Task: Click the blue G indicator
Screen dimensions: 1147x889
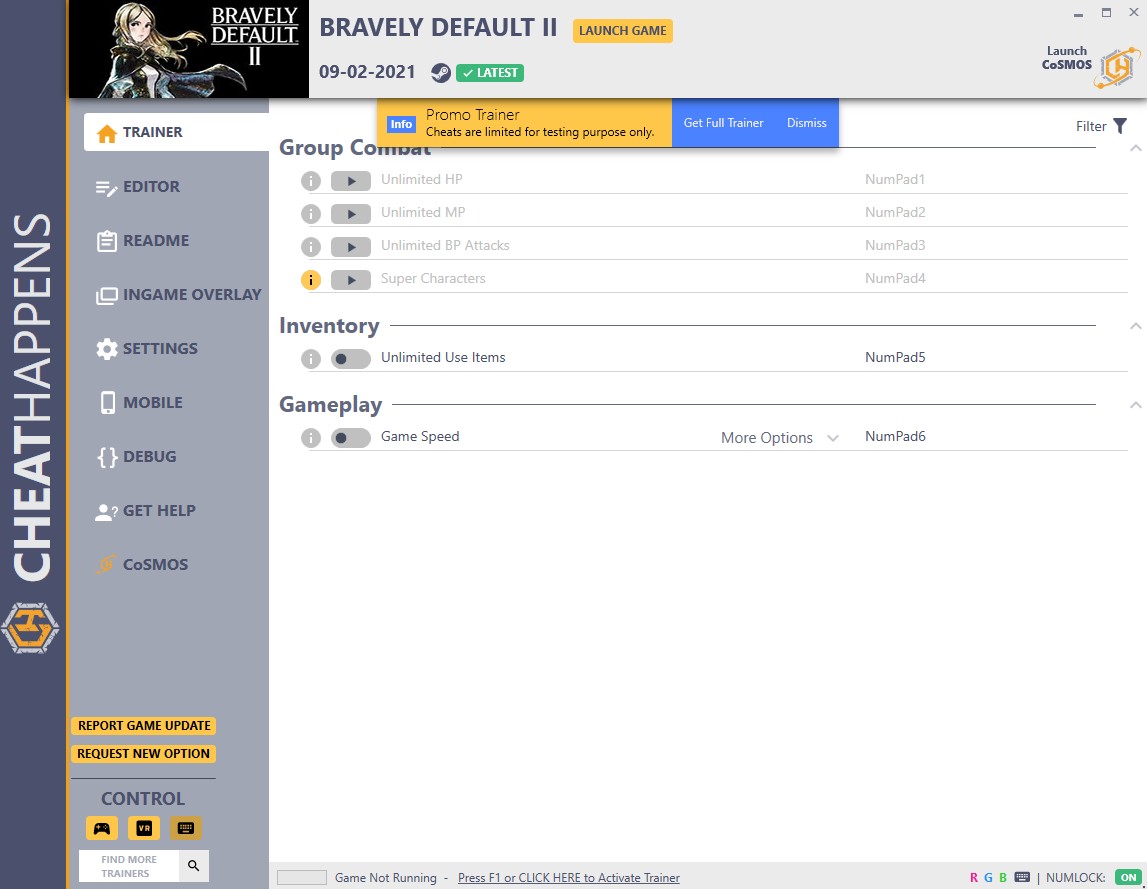Action: 988,877
